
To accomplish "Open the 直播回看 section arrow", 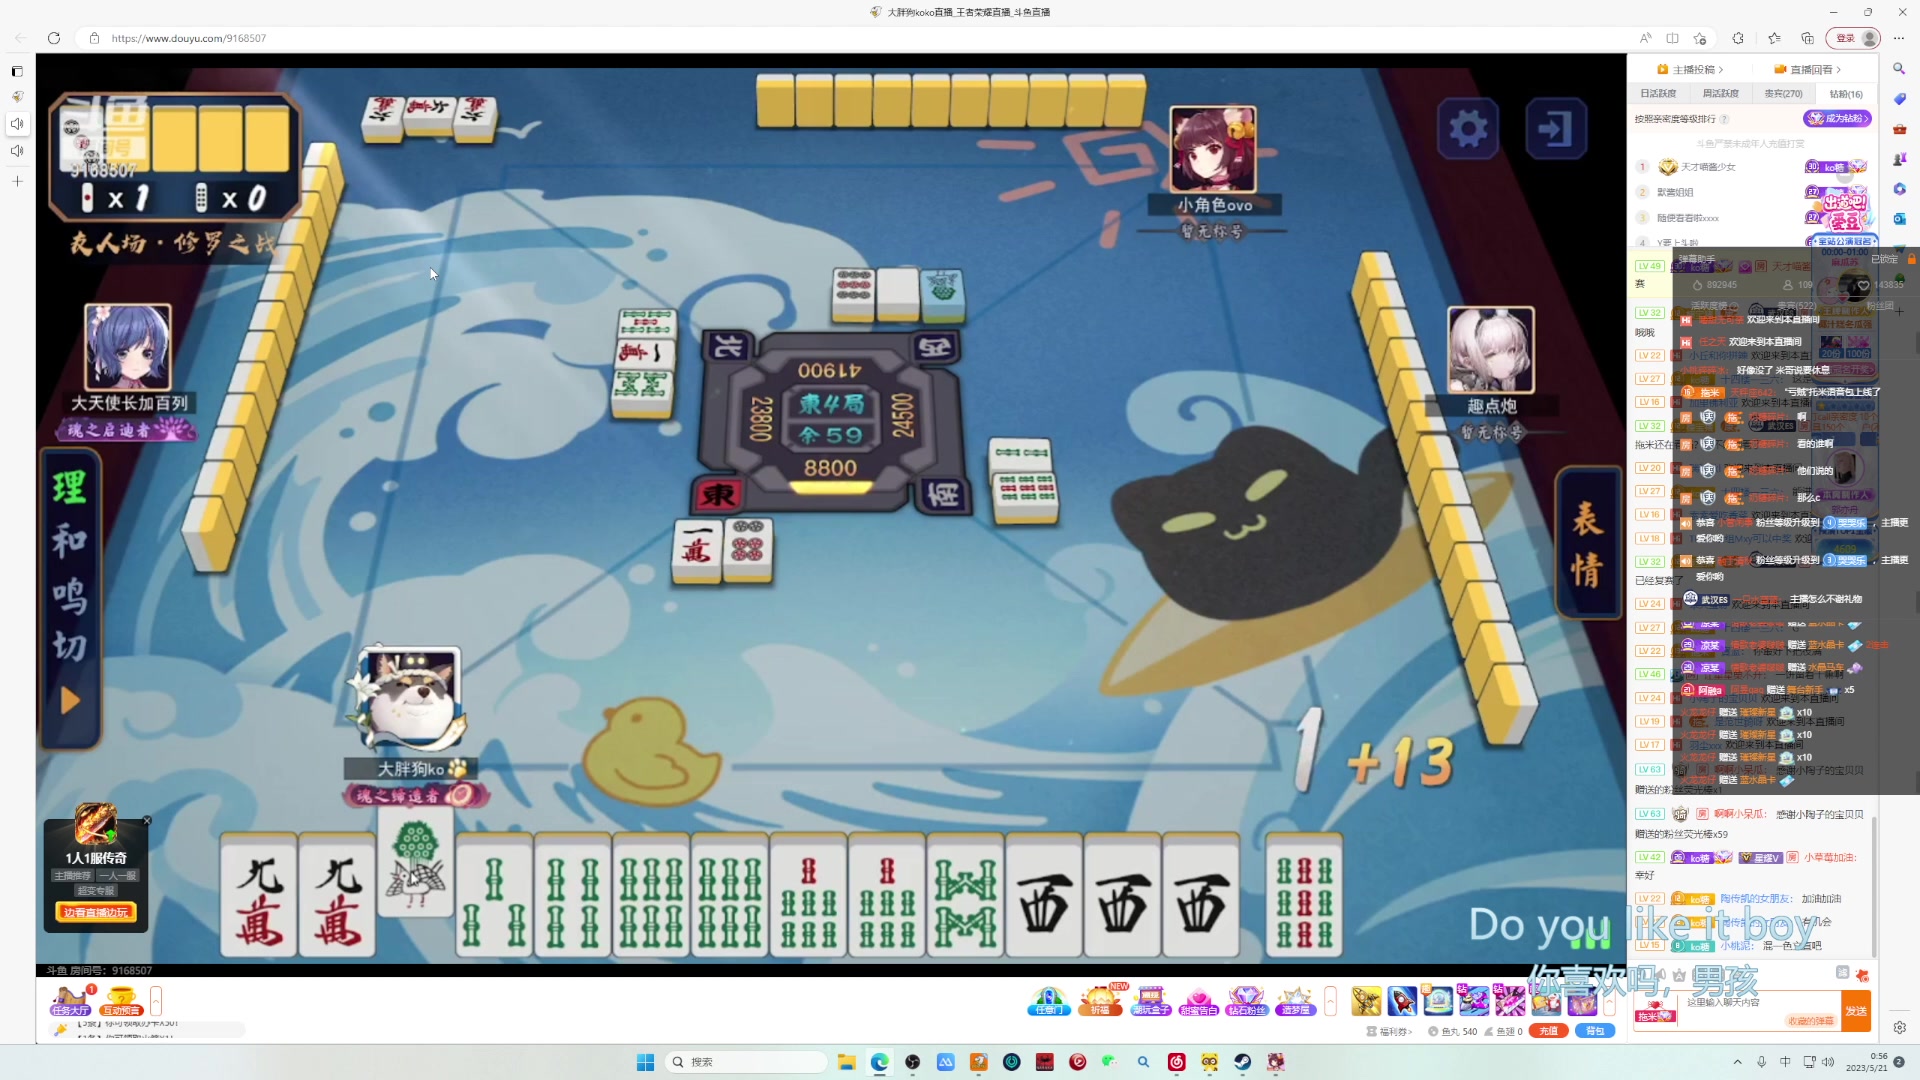I will tap(1838, 69).
